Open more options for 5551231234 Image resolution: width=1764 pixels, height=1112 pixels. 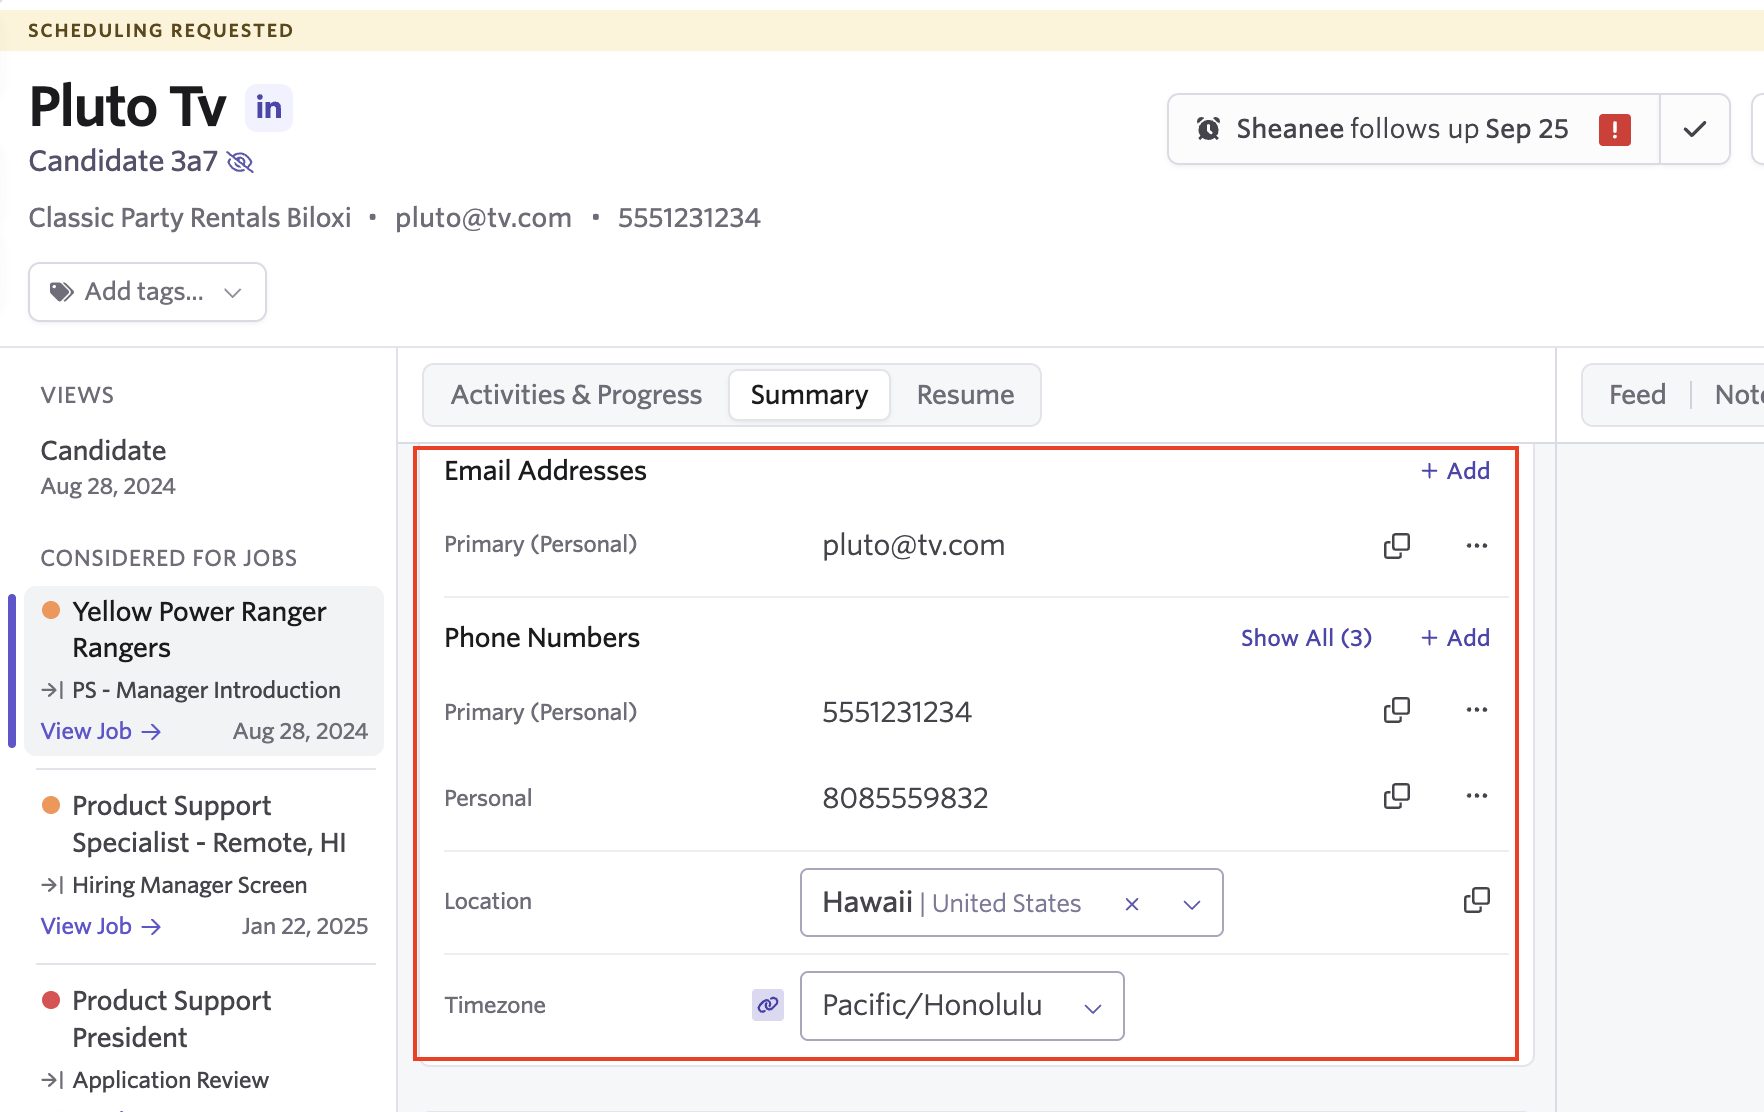(x=1477, y=710)
